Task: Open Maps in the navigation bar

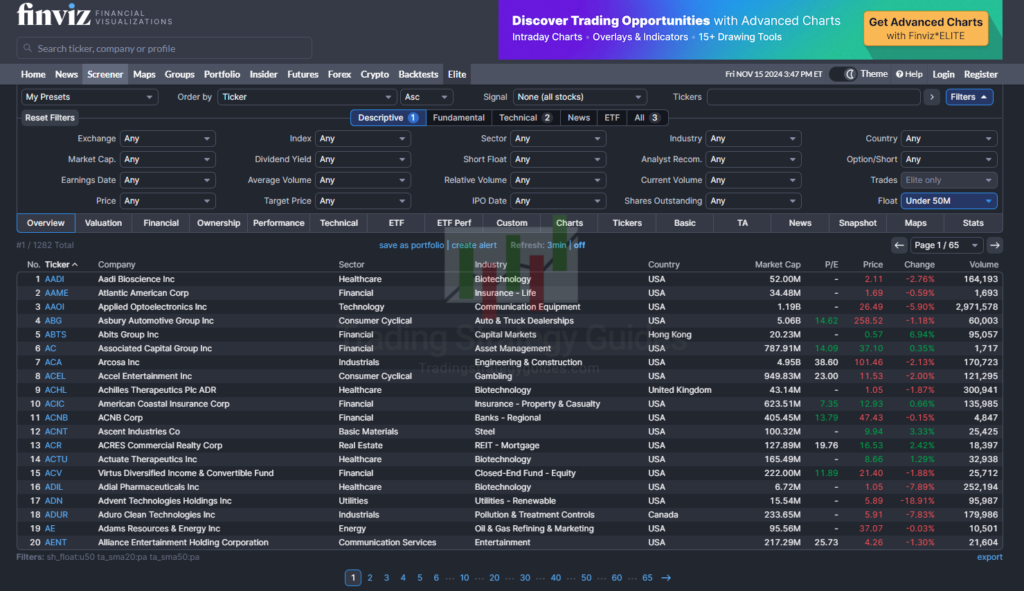Action: (x=144, y=74)
